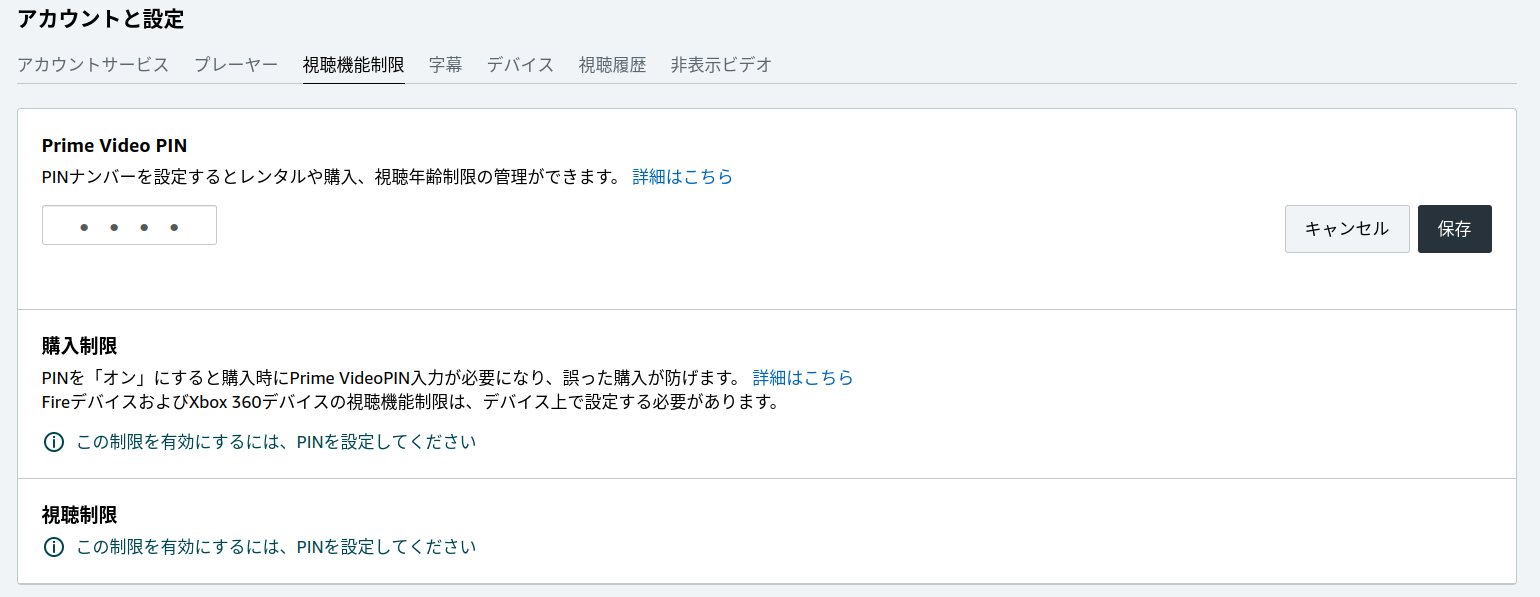
Task: Select the active 視聴機能制限 tab
Action: coord(354,64)
